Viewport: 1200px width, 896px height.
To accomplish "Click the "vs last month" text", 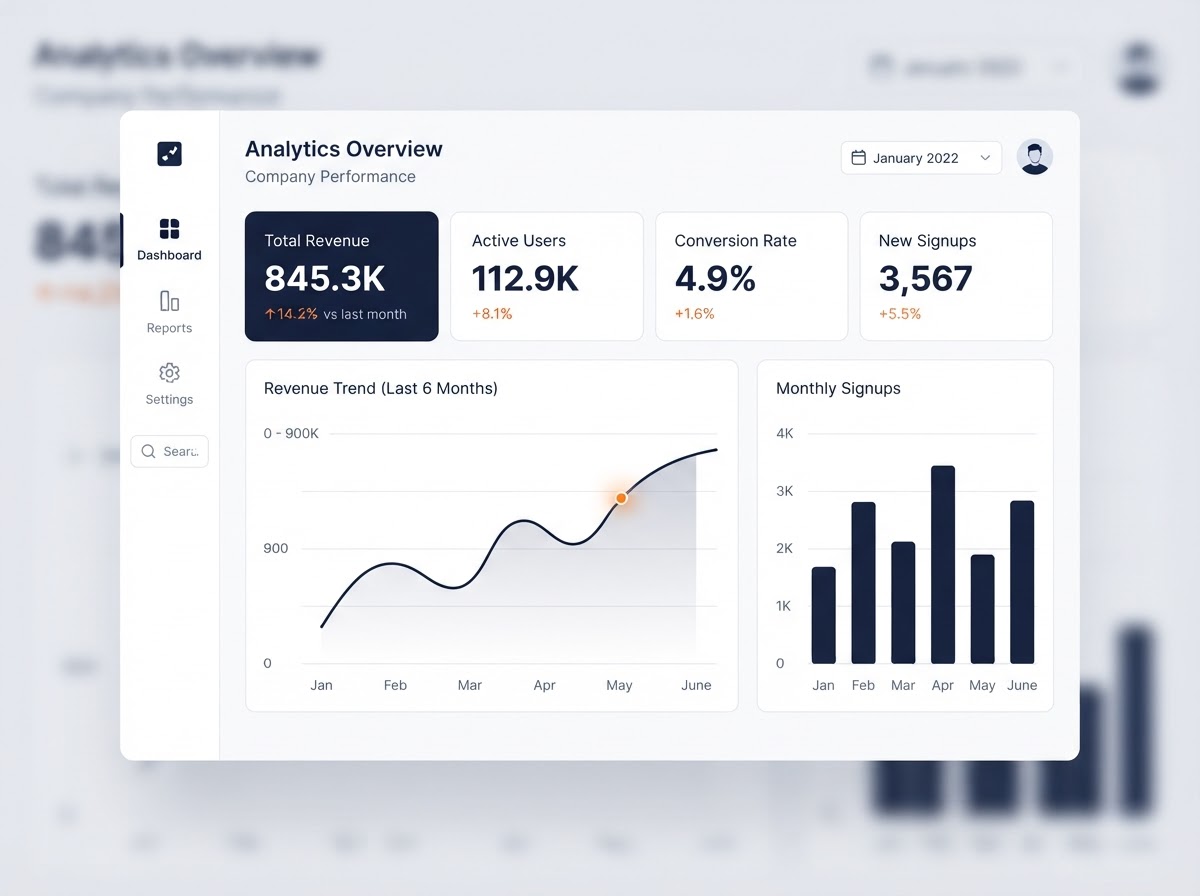I will click(365, 314).
